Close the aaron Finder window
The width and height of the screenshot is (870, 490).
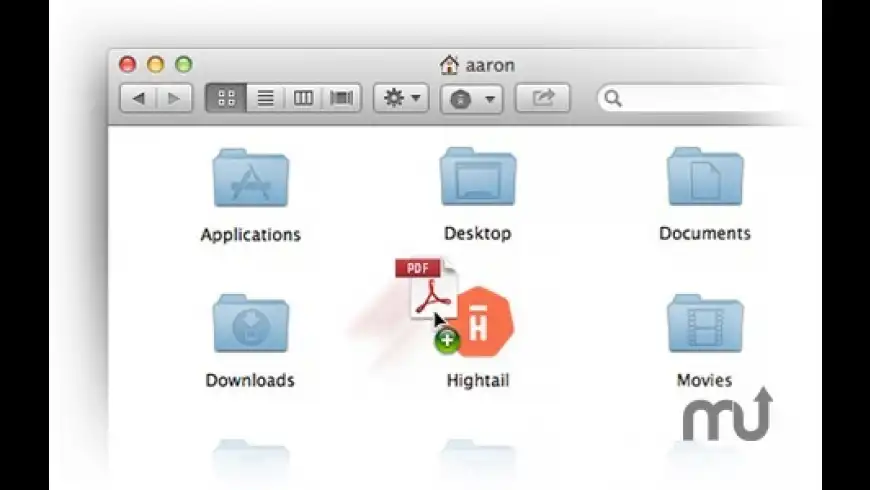click(128, 64)
